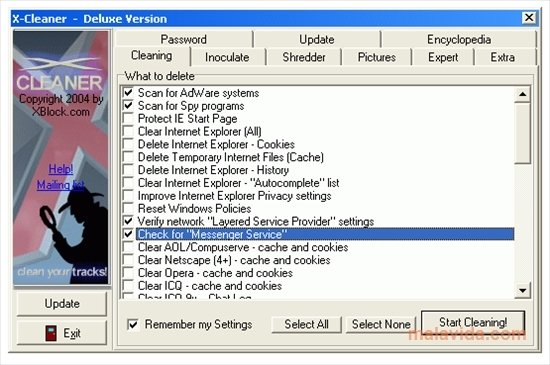Click the X-Cleaner detective logo banner

point(61,157)
